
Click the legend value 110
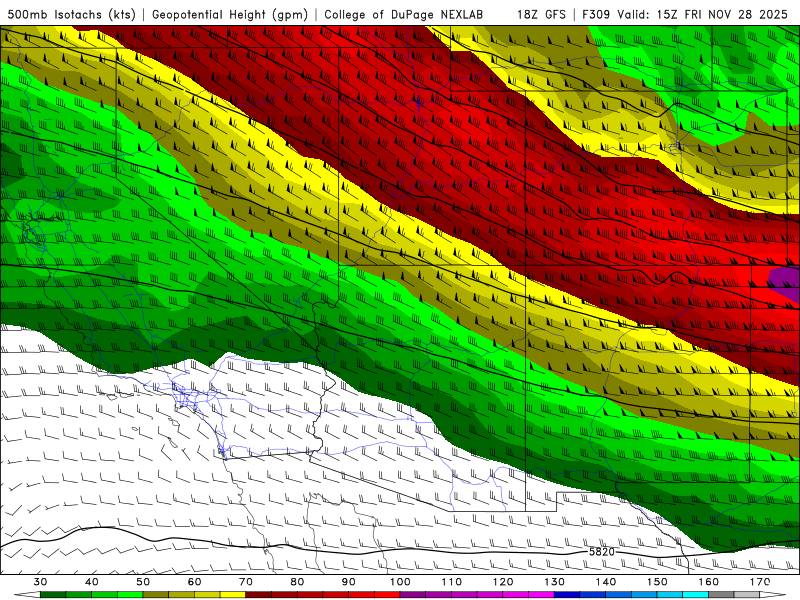coord(452,582)
